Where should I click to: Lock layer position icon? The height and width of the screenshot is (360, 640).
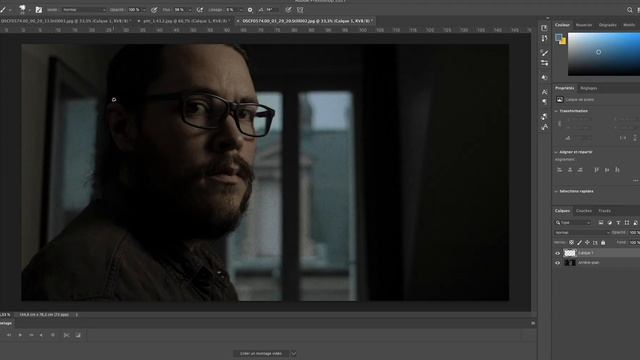coord(587,242)
